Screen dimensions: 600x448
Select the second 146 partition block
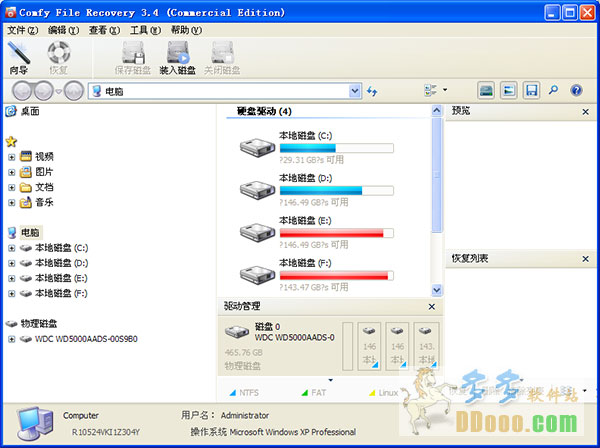[x=397, y=346]
